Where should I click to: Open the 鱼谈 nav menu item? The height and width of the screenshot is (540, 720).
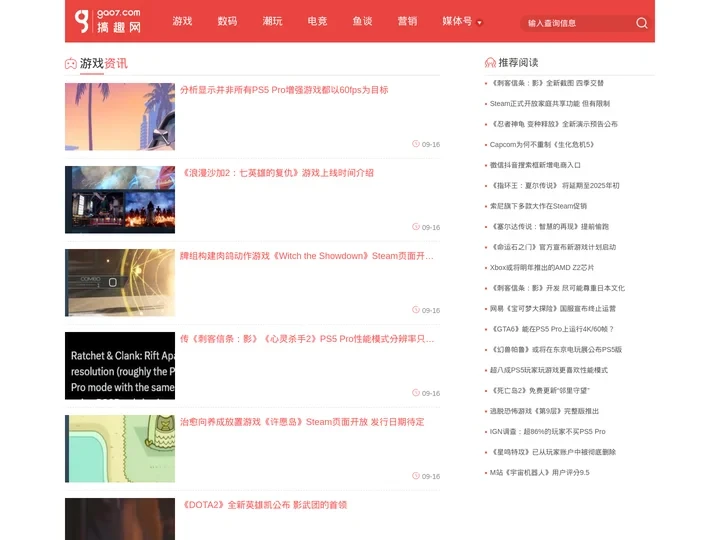pyautogui.click(x=362, y=21)
